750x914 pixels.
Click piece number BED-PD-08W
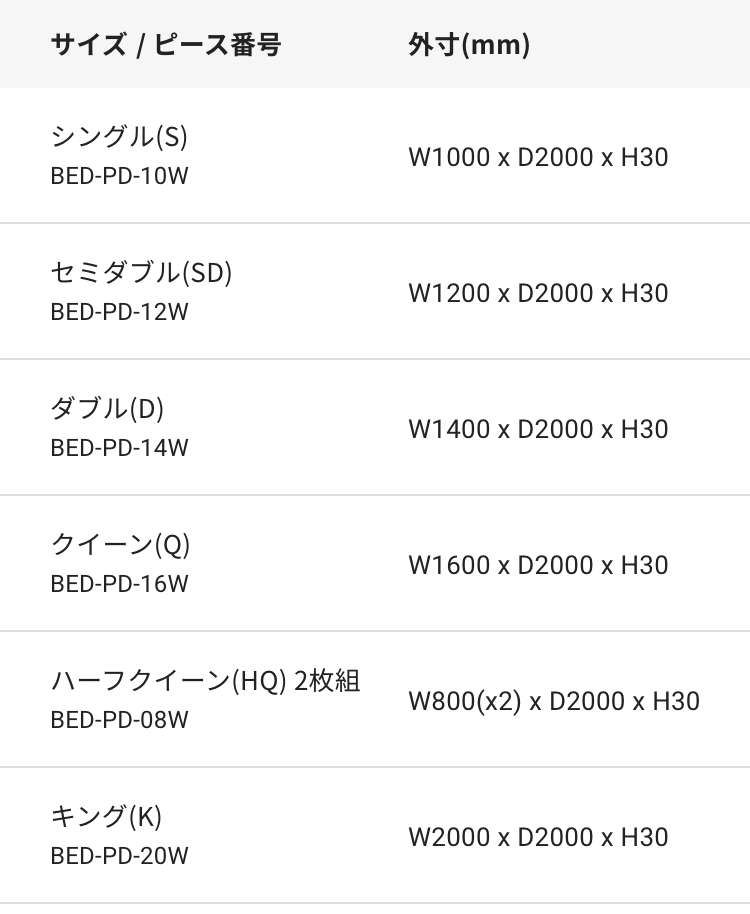pos(119,720)
